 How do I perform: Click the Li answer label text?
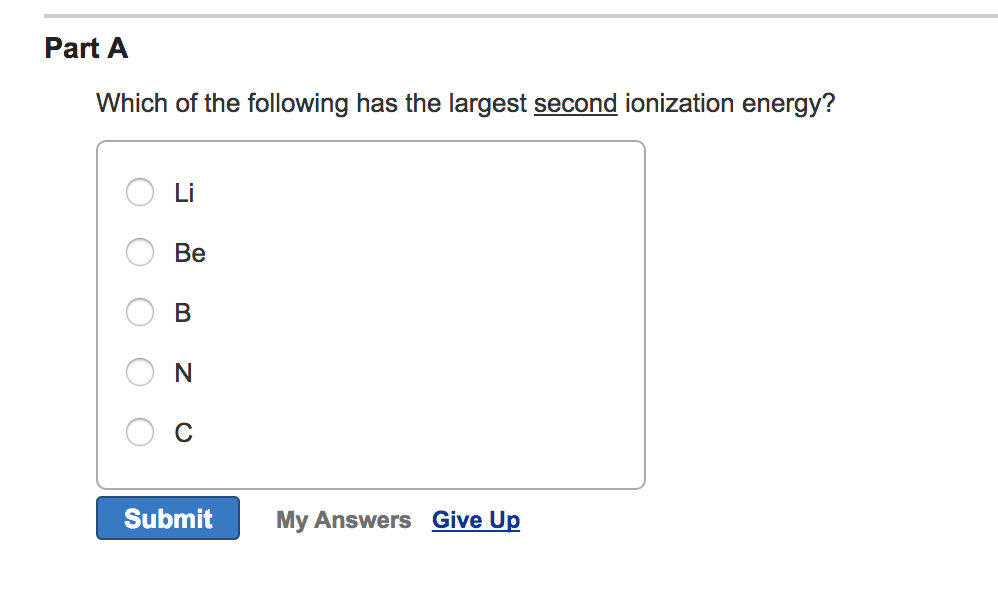(x=184, y=192)
